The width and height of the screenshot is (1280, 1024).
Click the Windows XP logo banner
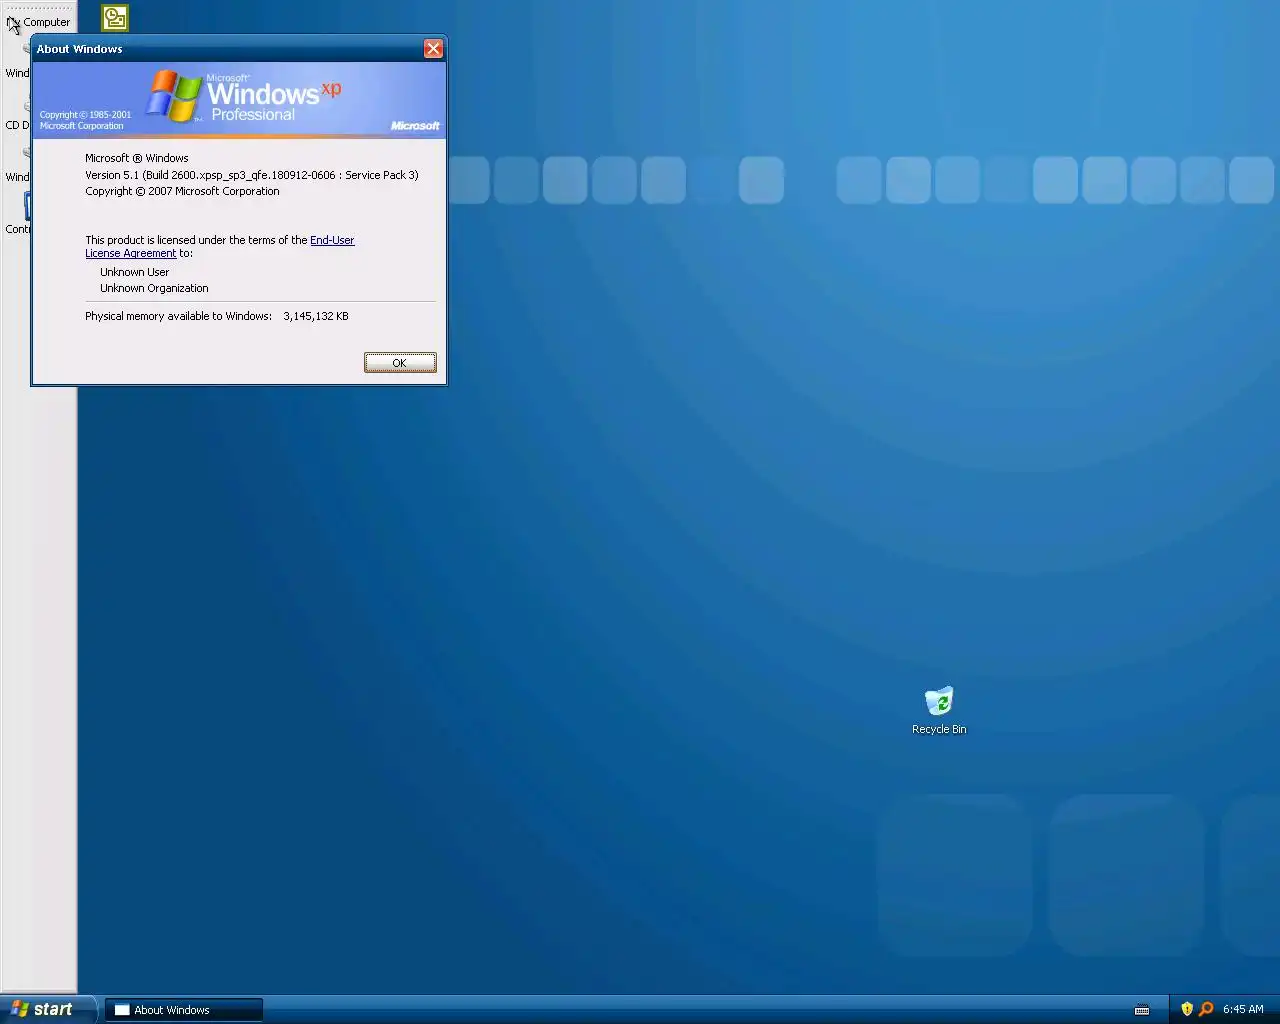coord(239,100)
